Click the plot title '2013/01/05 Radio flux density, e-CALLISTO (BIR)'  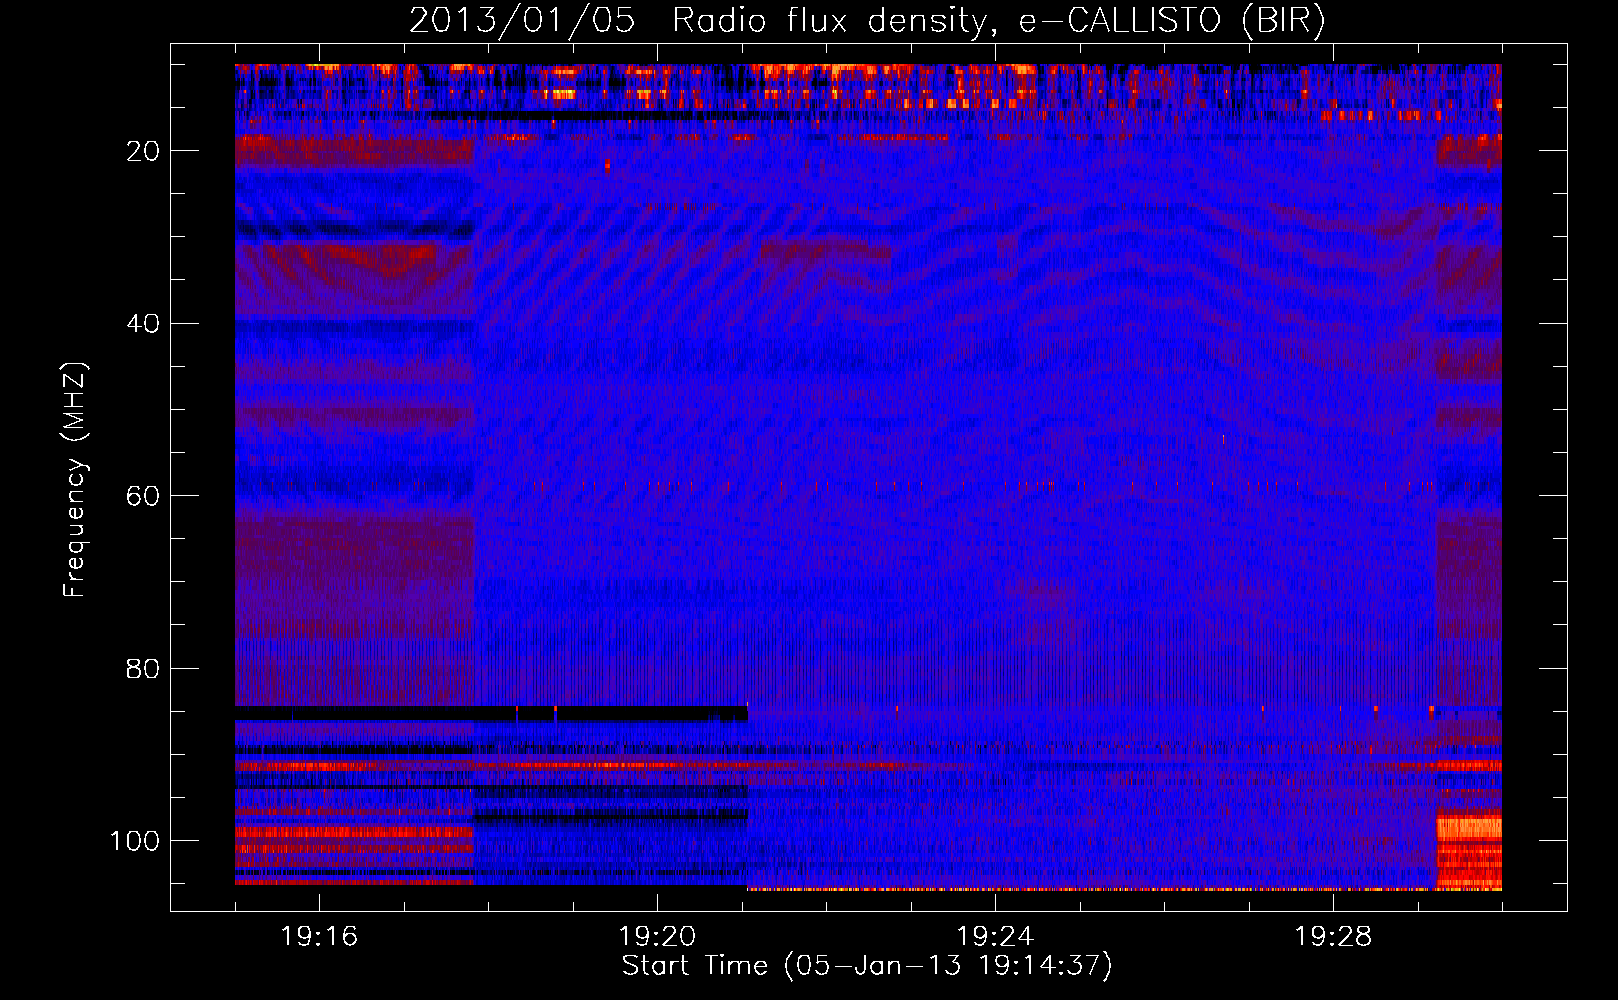pos(867,21)
